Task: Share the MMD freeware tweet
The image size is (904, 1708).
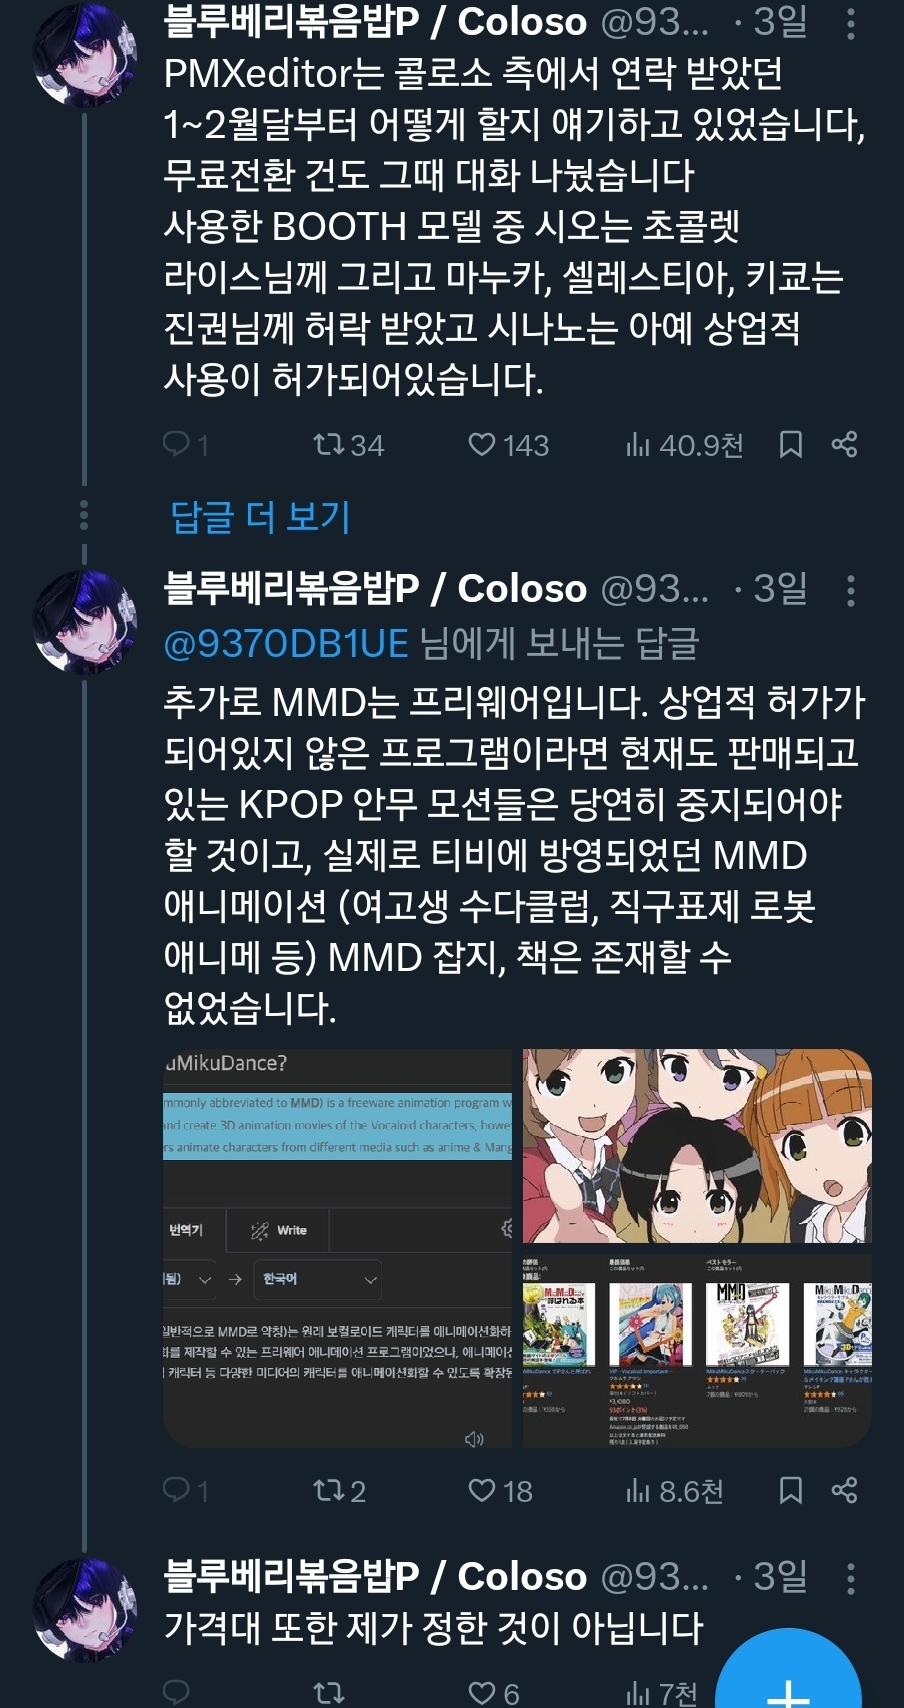Action: pyautogui.click(x=845, y=1491)
